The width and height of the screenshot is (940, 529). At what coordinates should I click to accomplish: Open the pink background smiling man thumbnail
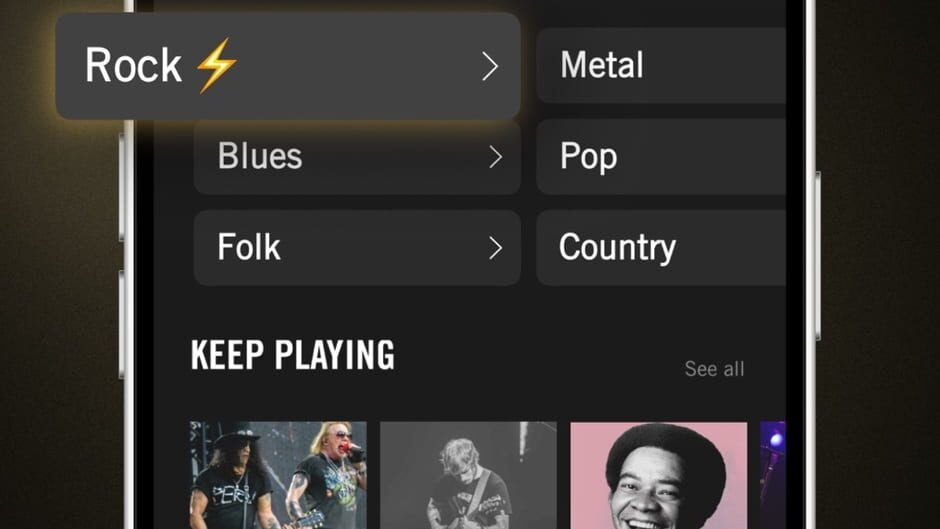659,475
